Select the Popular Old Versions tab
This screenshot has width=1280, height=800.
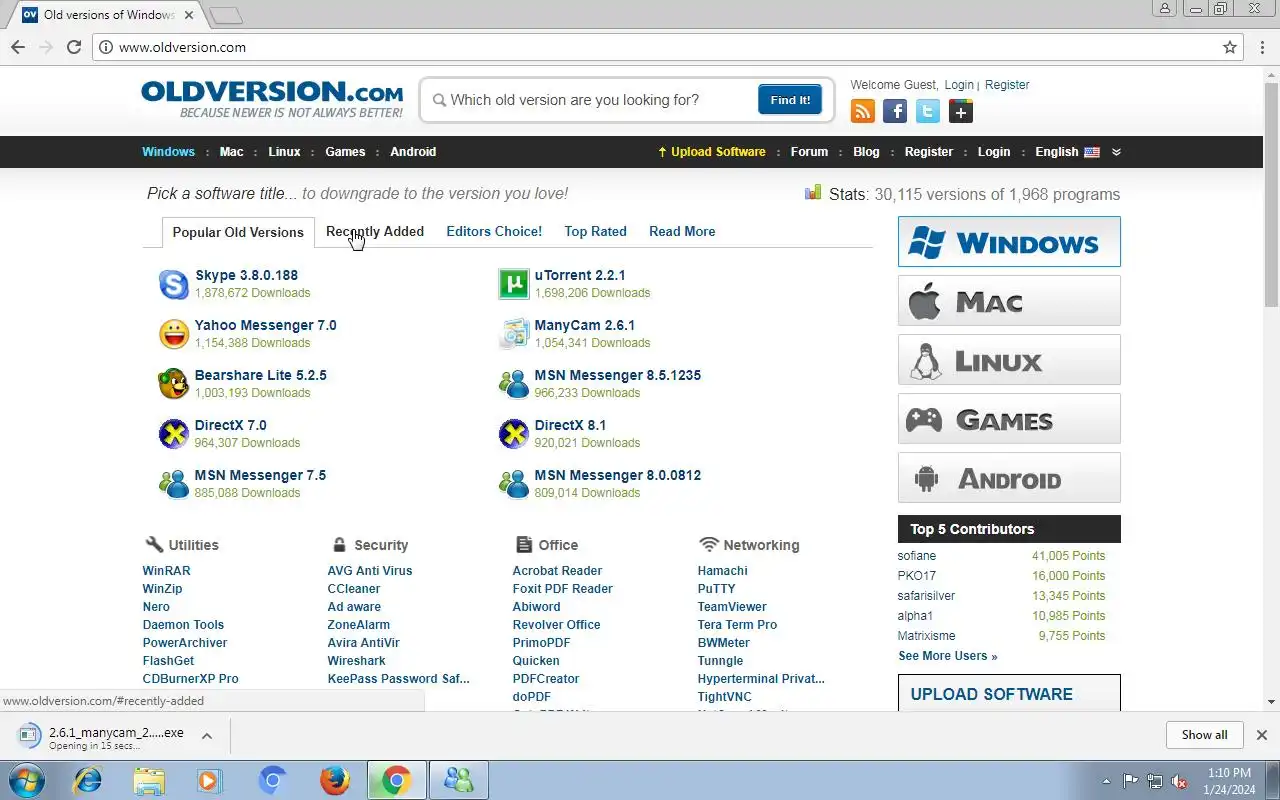(x=238, y=232)
